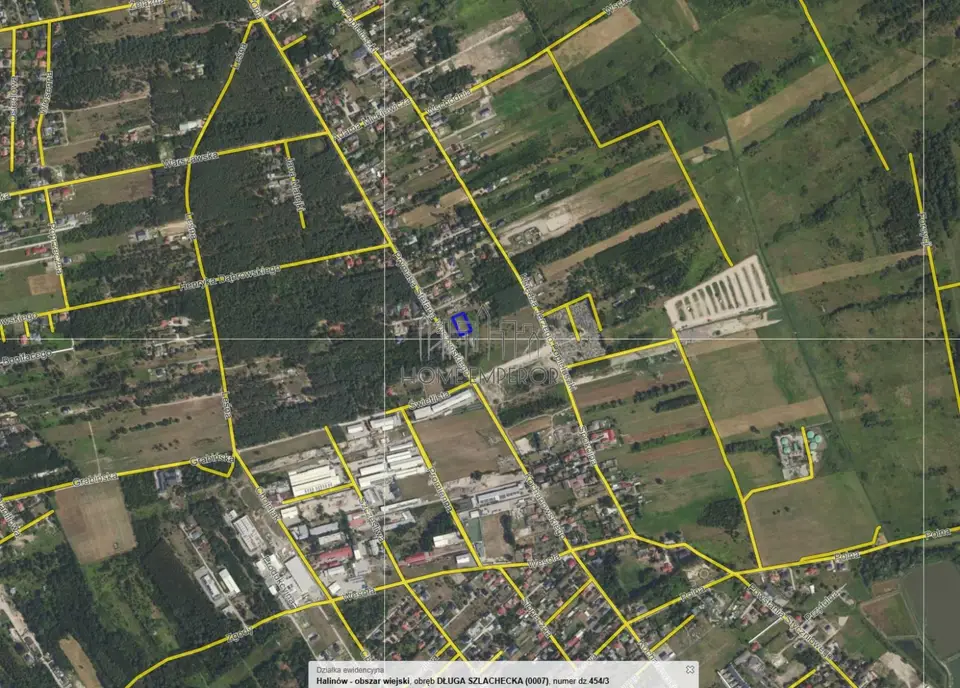The width and height of the screenshot is (960, 688).
Task: Click the 'Działka ewidencyjna' popup title
Action: (350, 671)
